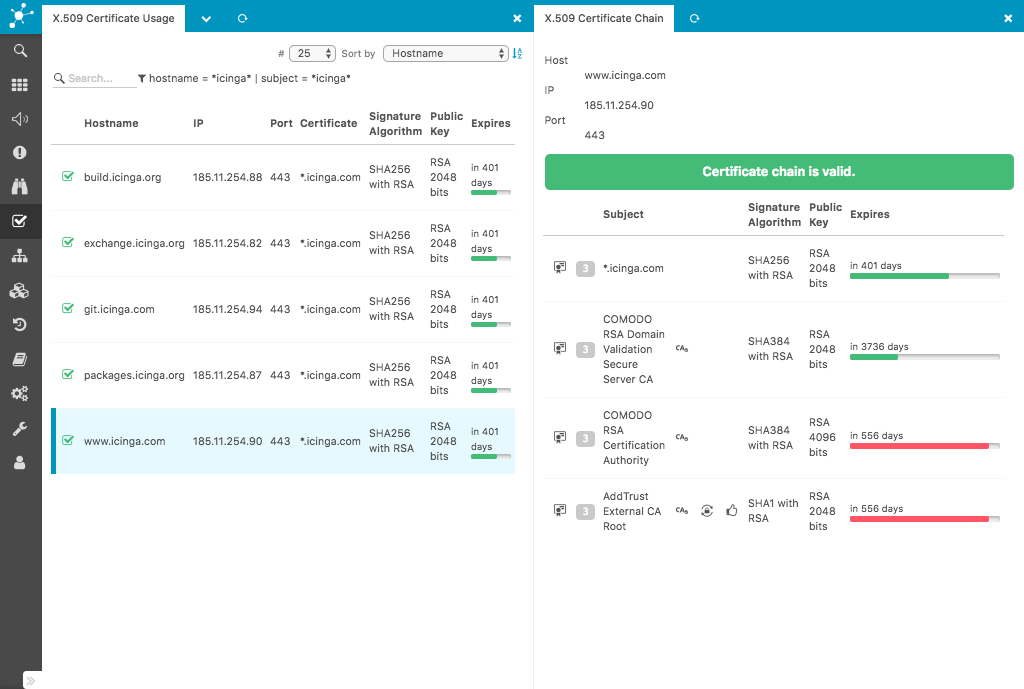The image size is (1024, 689).
Task: Click the green check for git.icinga.com
Action: point(68,308)
